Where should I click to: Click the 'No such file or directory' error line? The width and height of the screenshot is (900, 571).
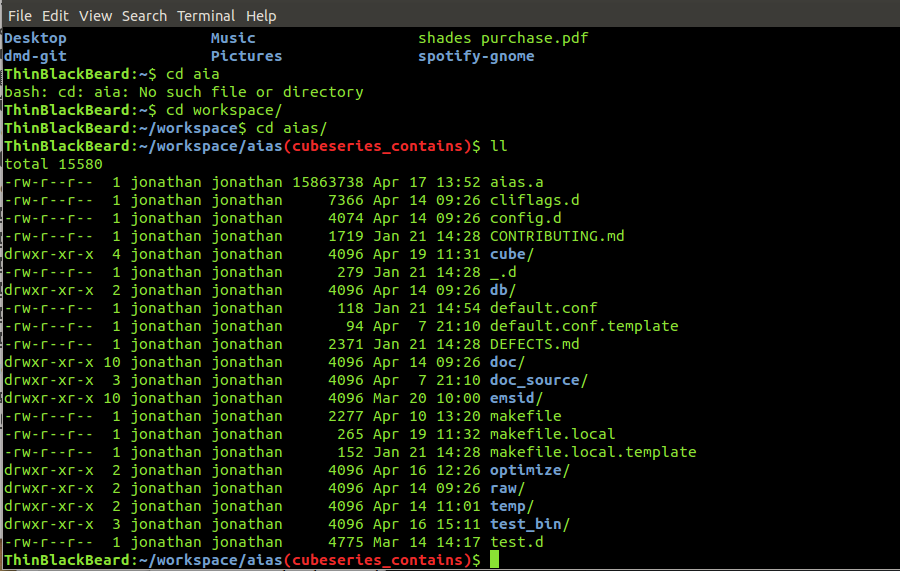point(184,92)
